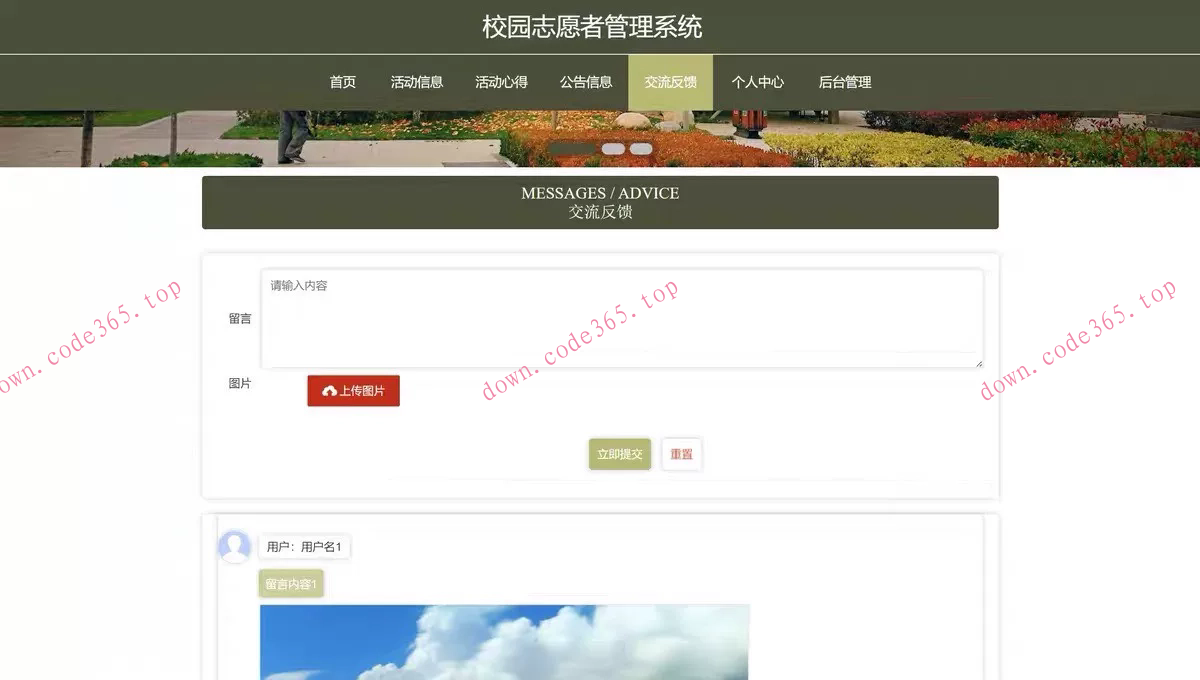Viewport: 1200px width, 680px height.
Task: Reset the form with 重置 button
Action: coord(681,453)
